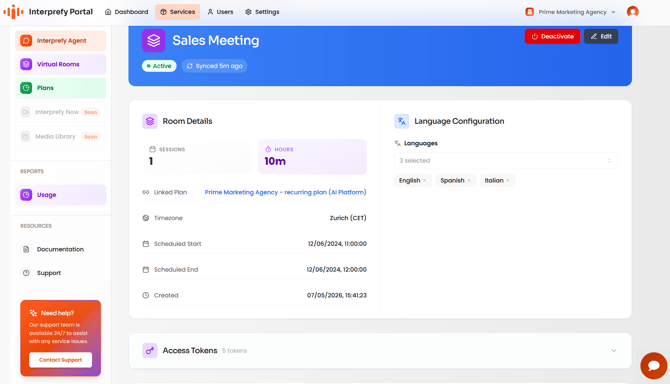The height and width of the screenshot is (384, 670).
Task: Open the Usage report
Action: 61,195
